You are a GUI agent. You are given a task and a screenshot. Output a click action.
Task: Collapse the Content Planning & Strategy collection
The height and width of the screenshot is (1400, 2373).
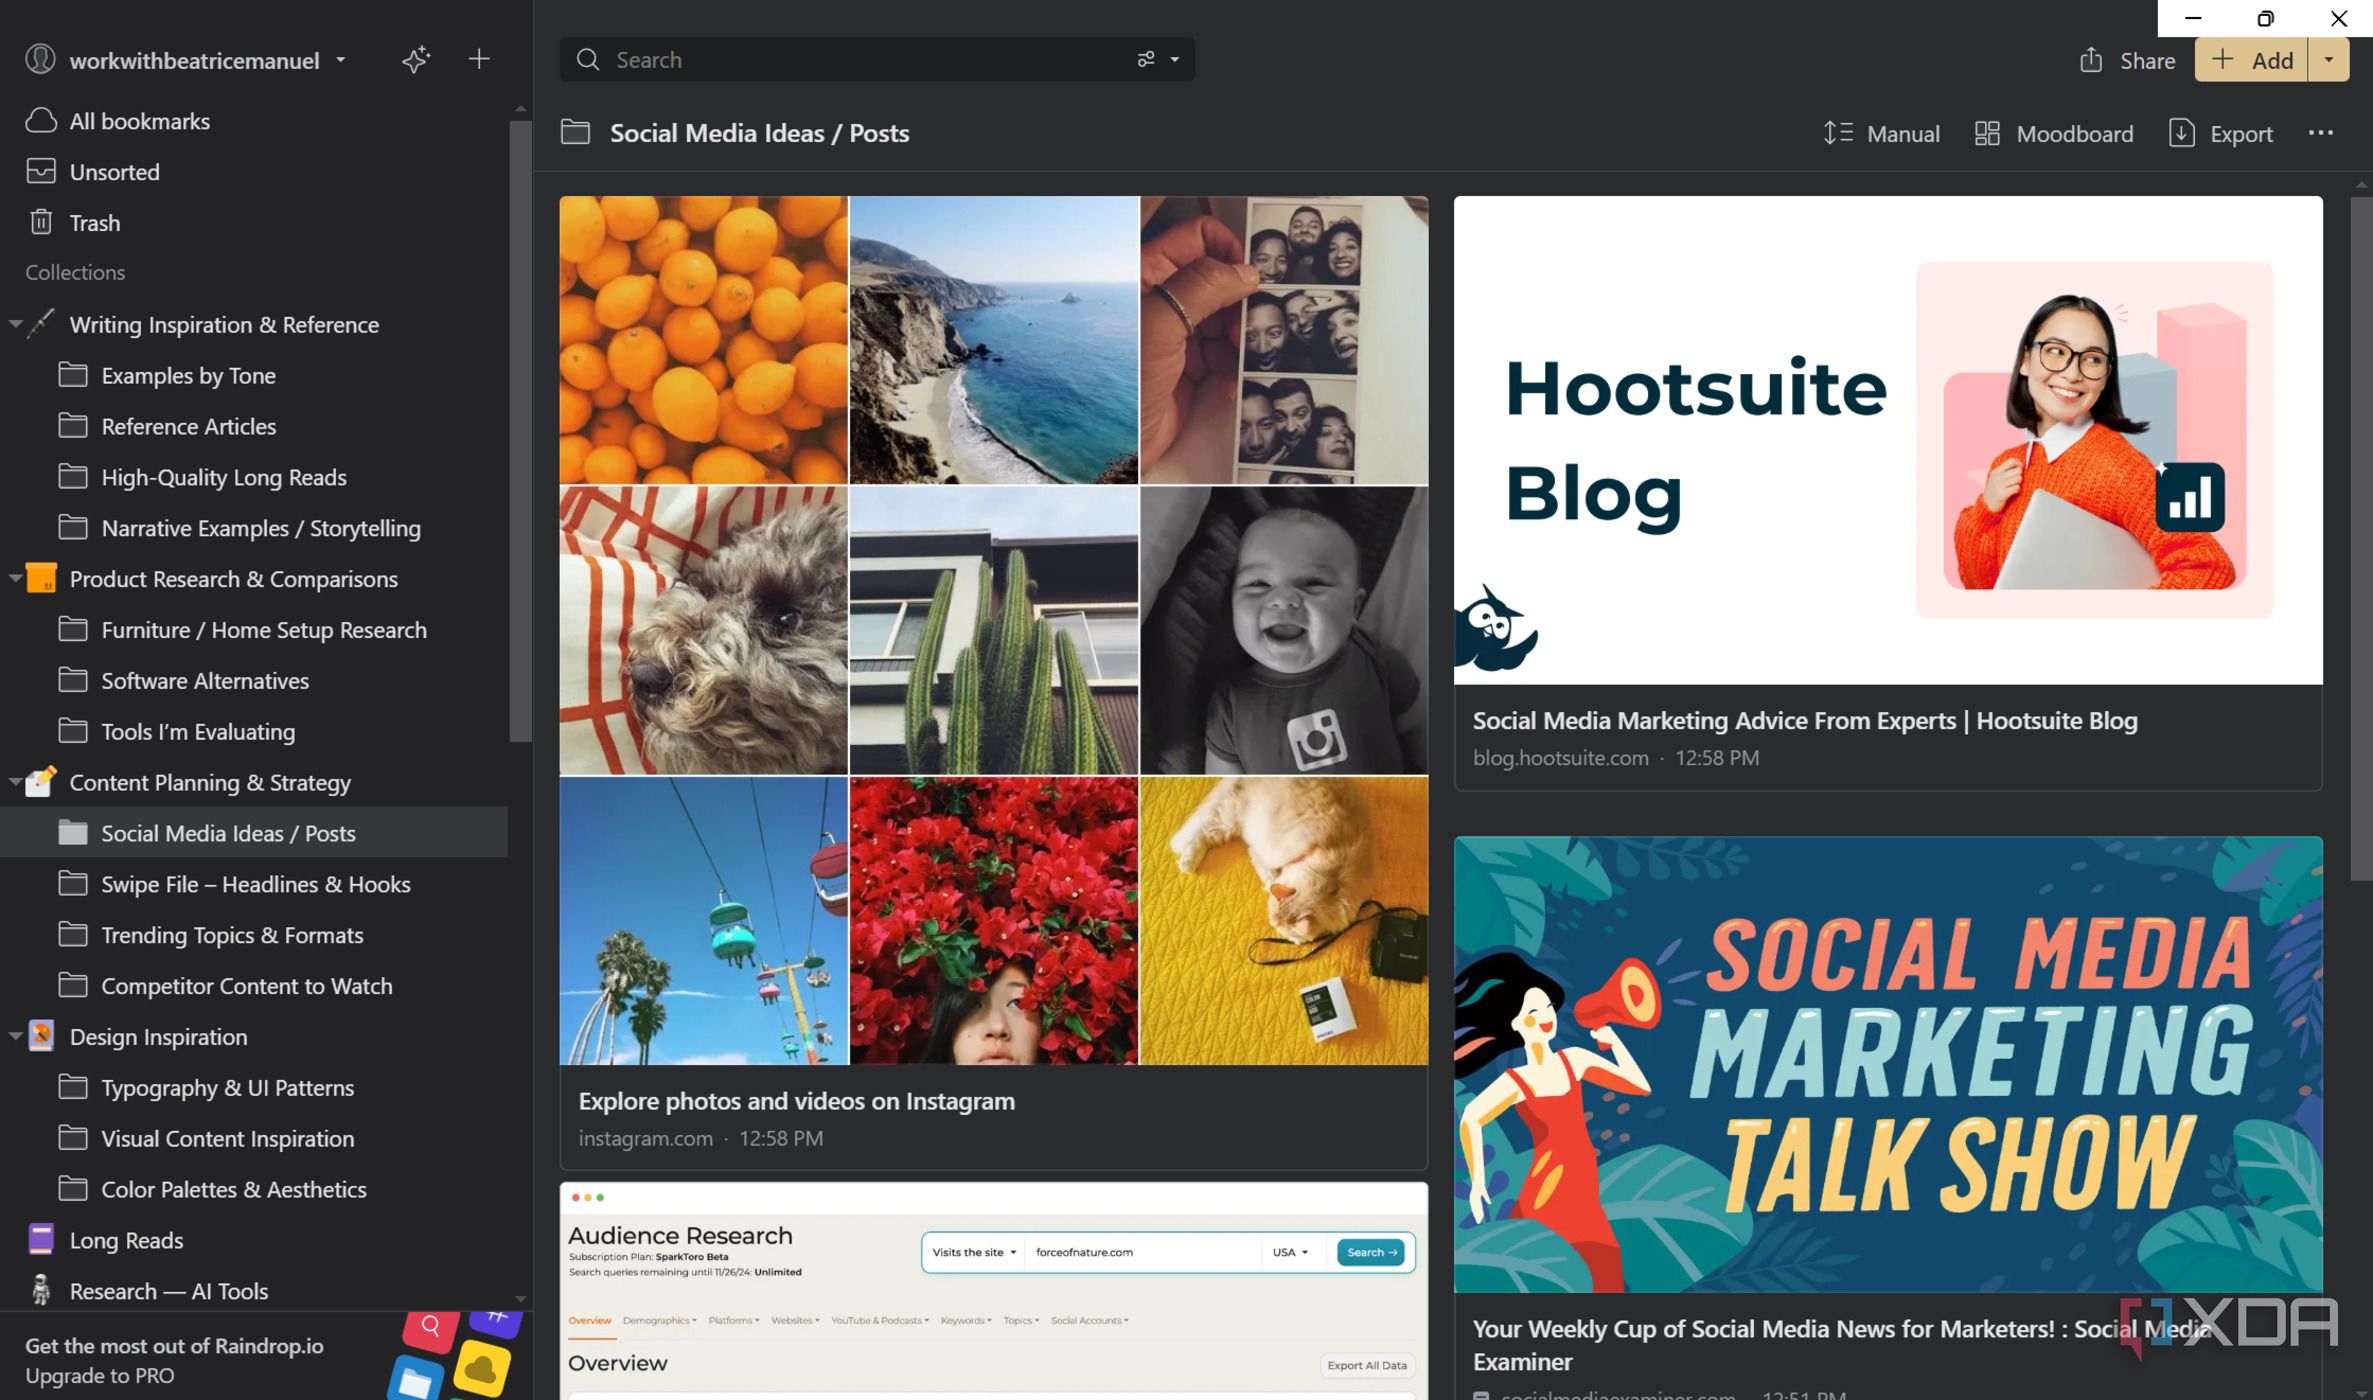(15, 782)
